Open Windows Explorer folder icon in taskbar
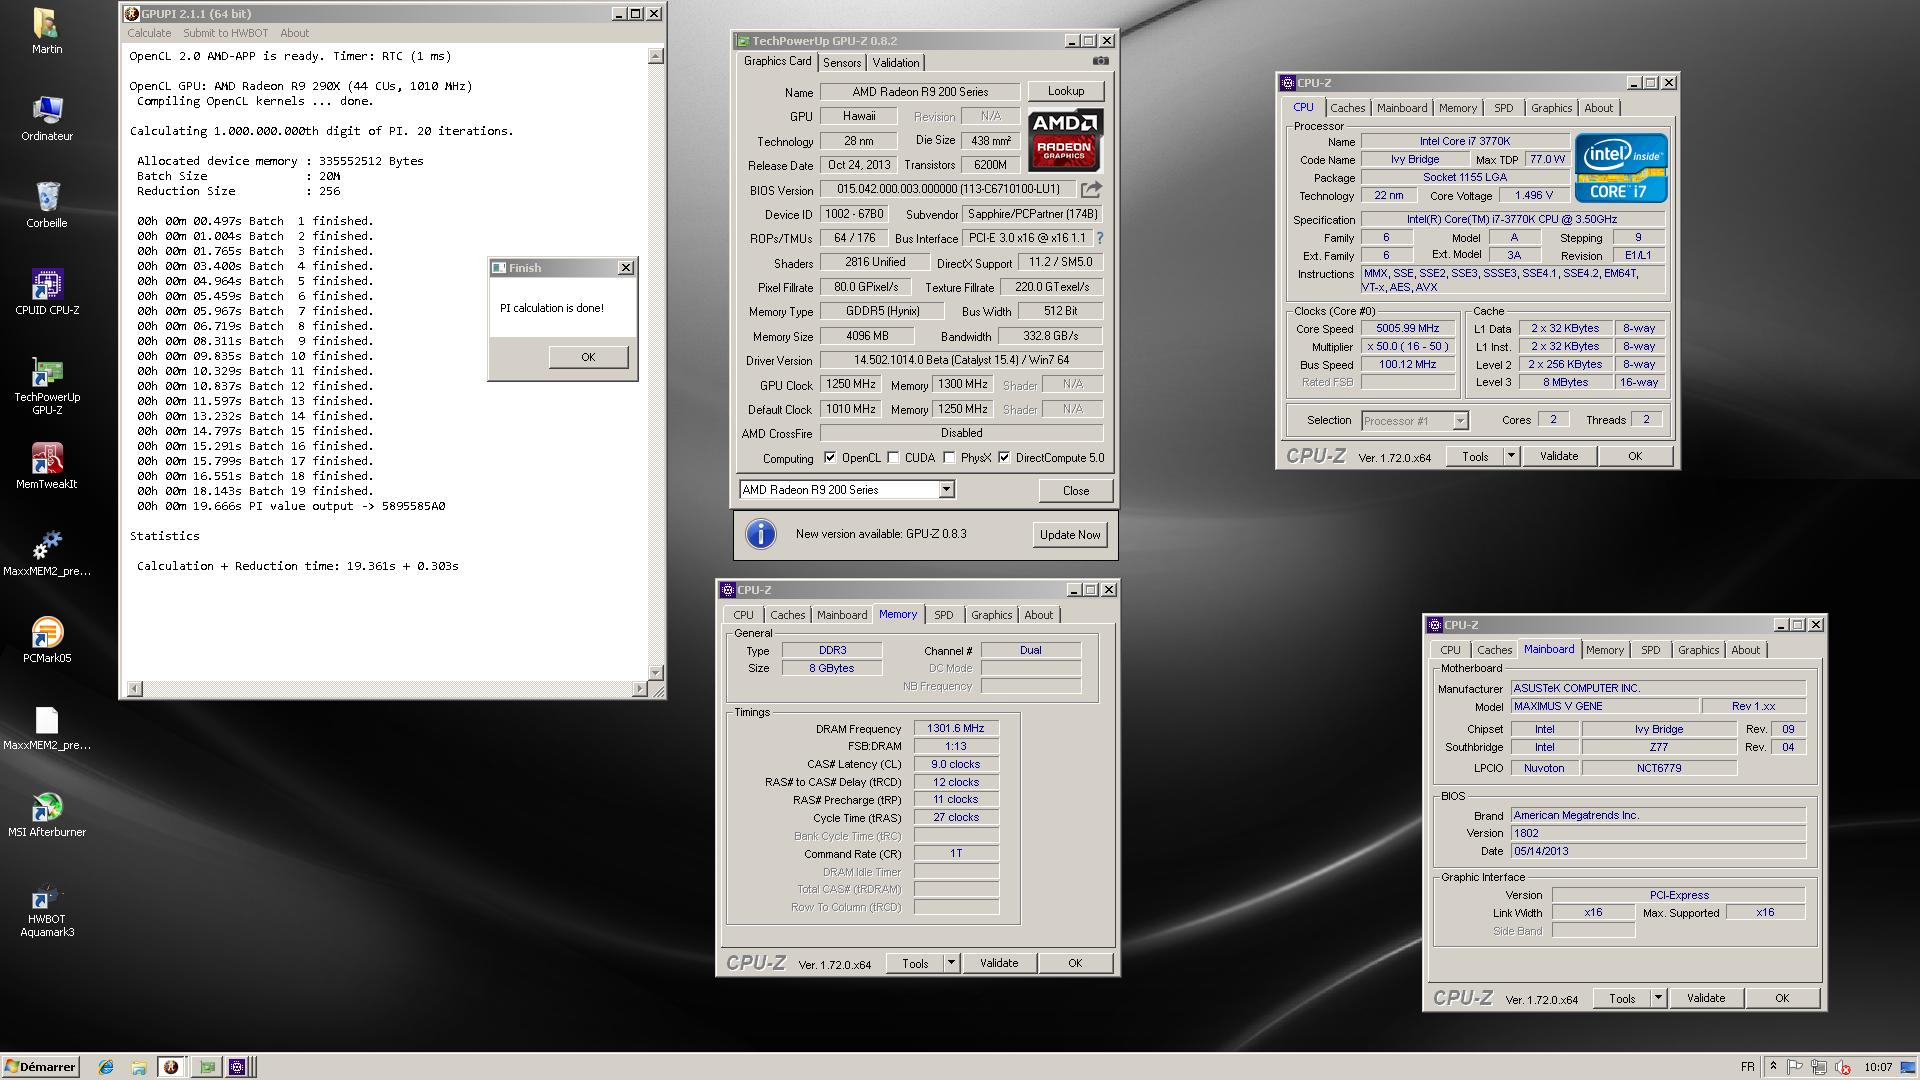The image size is (1920, 1080). (139, 1067)
